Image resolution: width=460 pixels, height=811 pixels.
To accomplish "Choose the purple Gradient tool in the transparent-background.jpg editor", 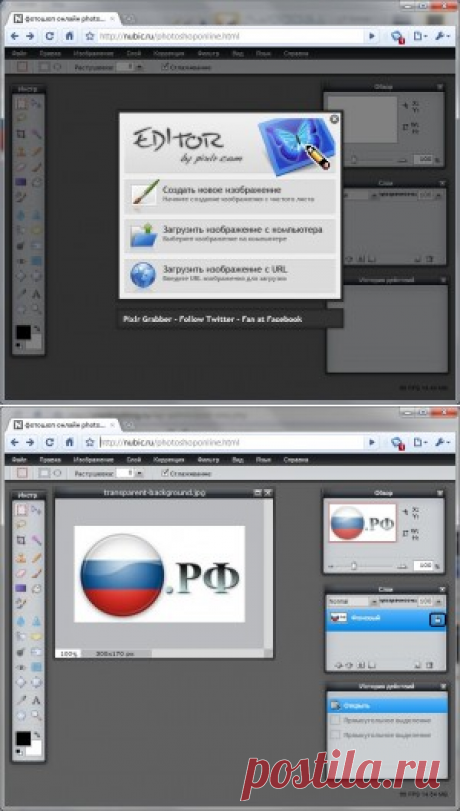I will [21, 589].
